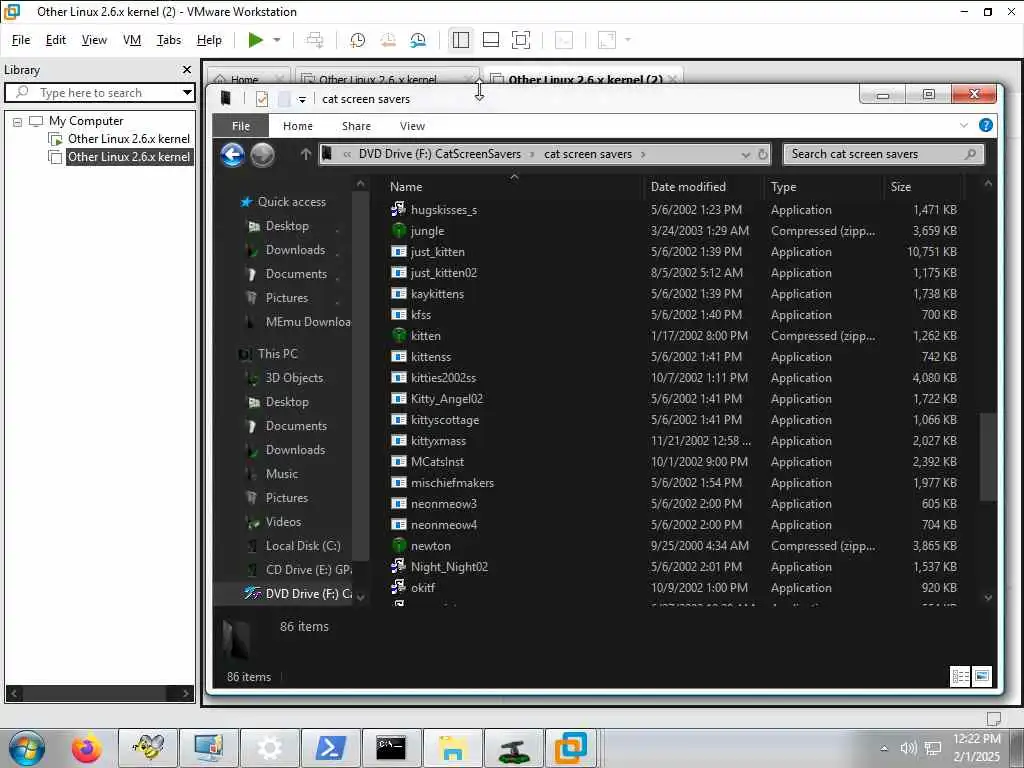
Task: Open the VMware View menu
Action: click(x=94, y=40)
